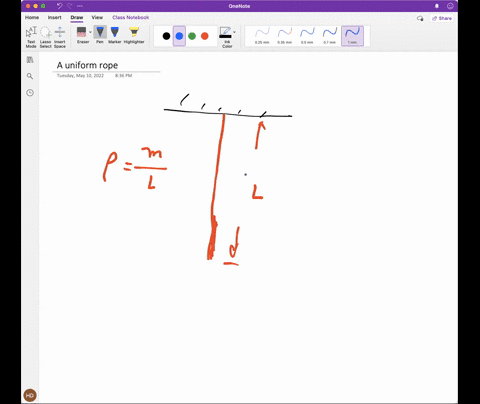Open the notebooks navigation icon
This screenshot has width=480, height=404.
tap(30, 60)
